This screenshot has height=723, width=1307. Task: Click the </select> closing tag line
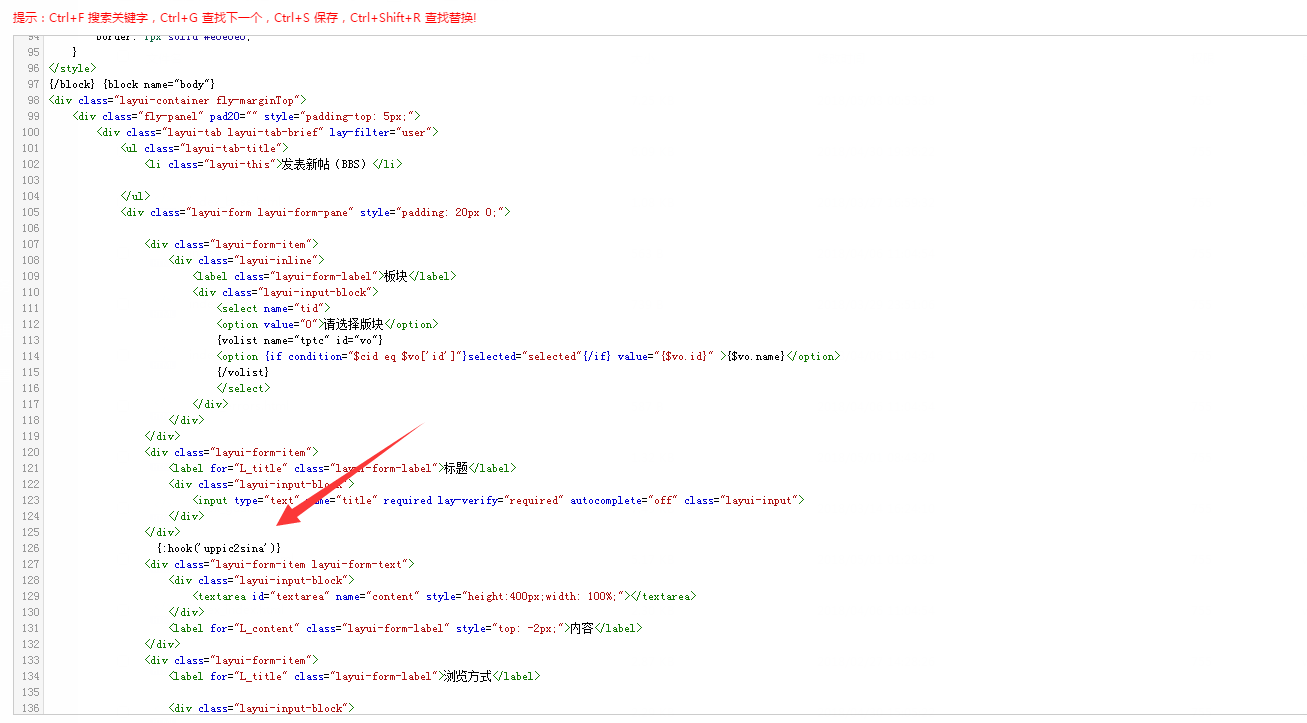click(x=243, y=388)
